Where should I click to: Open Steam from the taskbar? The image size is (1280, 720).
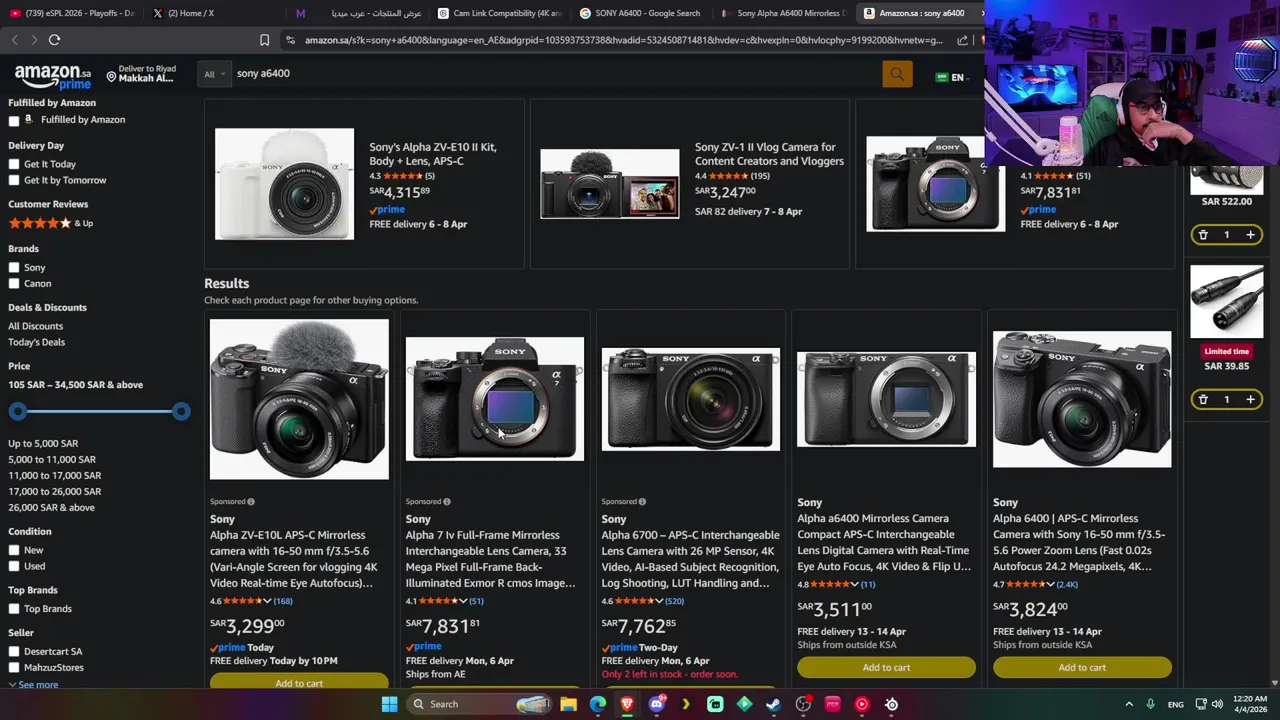point(773,704)
